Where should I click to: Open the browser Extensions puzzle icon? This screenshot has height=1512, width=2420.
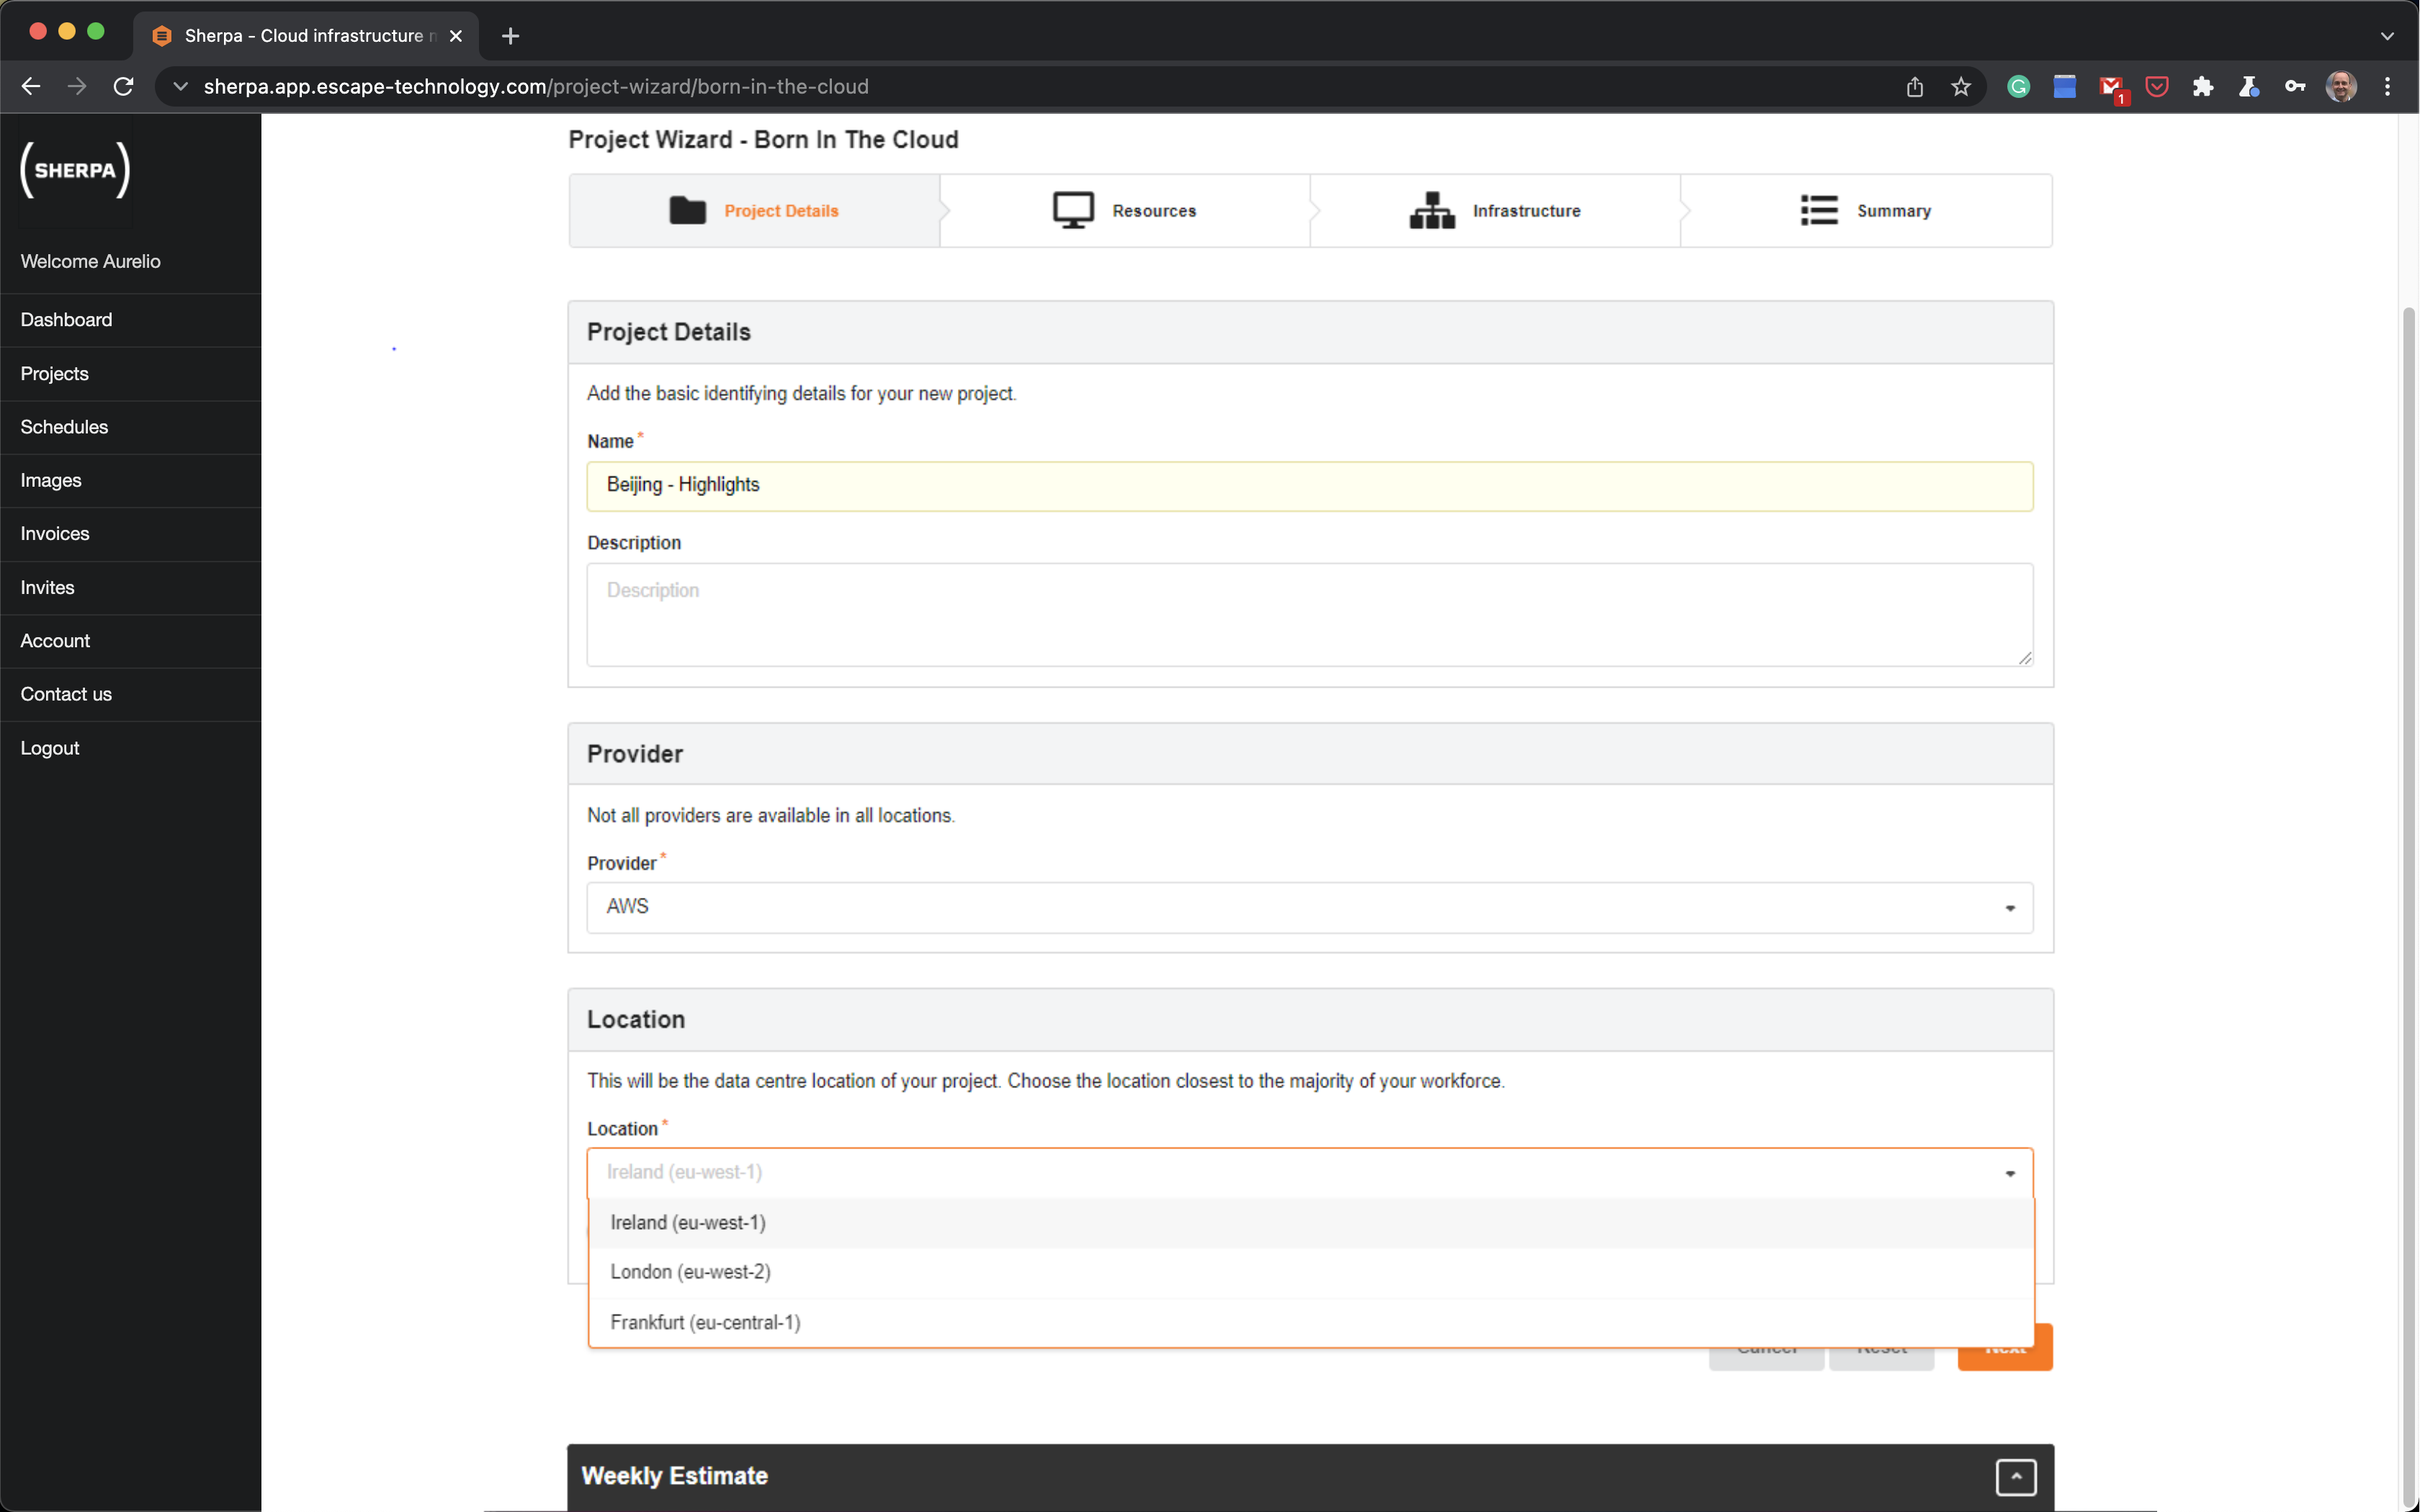[x=2202, y=87]
